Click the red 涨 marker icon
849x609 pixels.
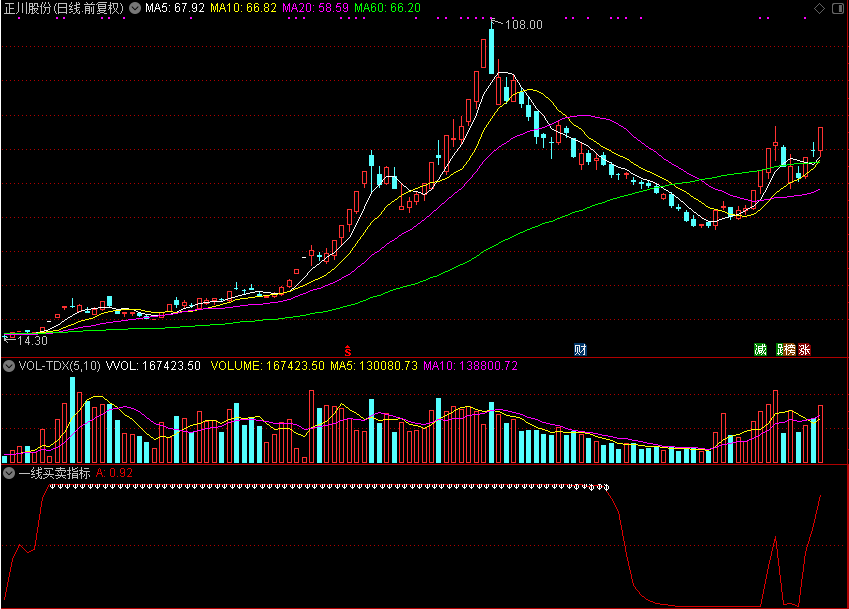point(805,350)
